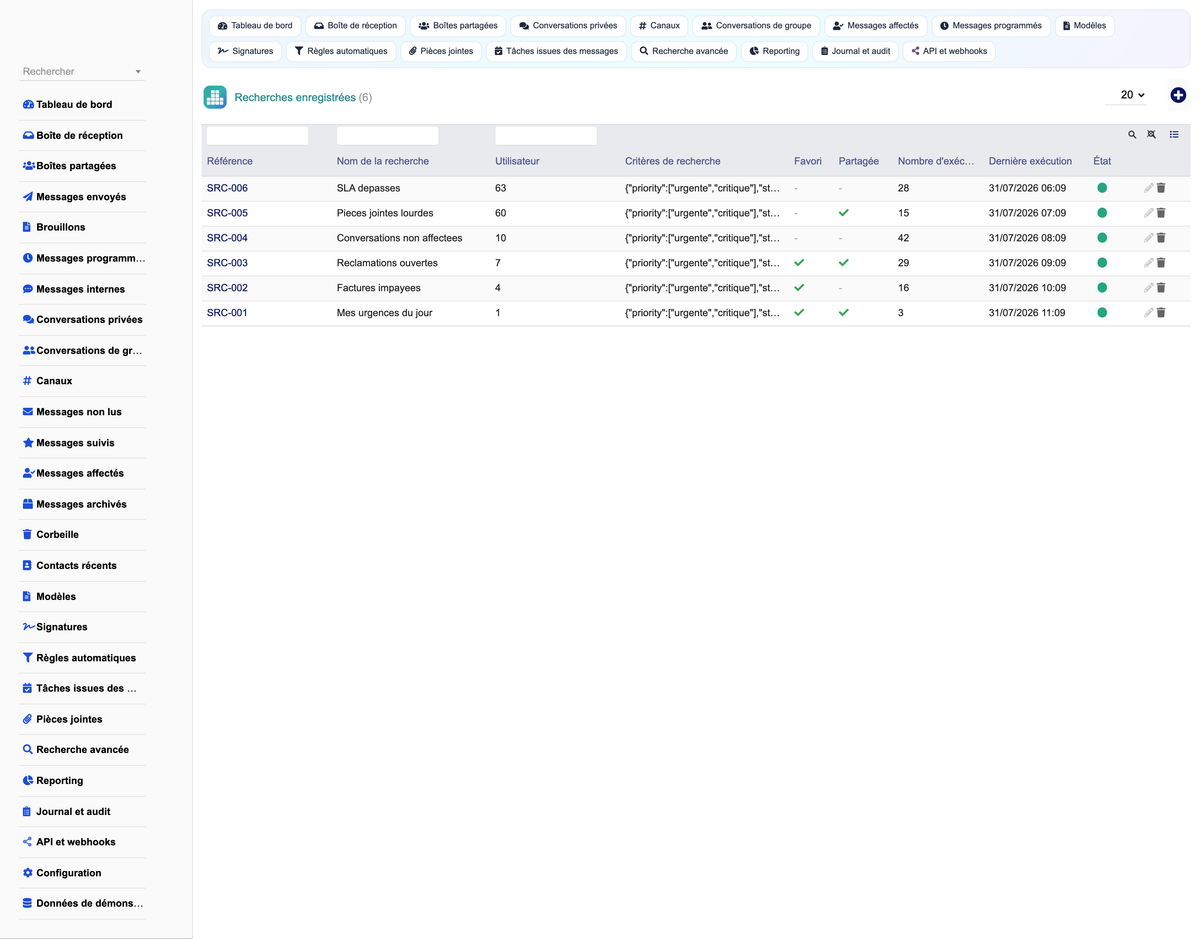Open the Tableau de bord top tab
The width and height of the screenshot is (1200, 939).
point(255,26)
